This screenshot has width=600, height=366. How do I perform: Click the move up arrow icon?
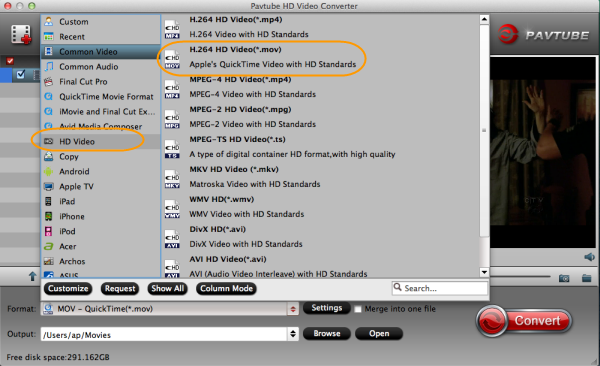click(33, 276)
